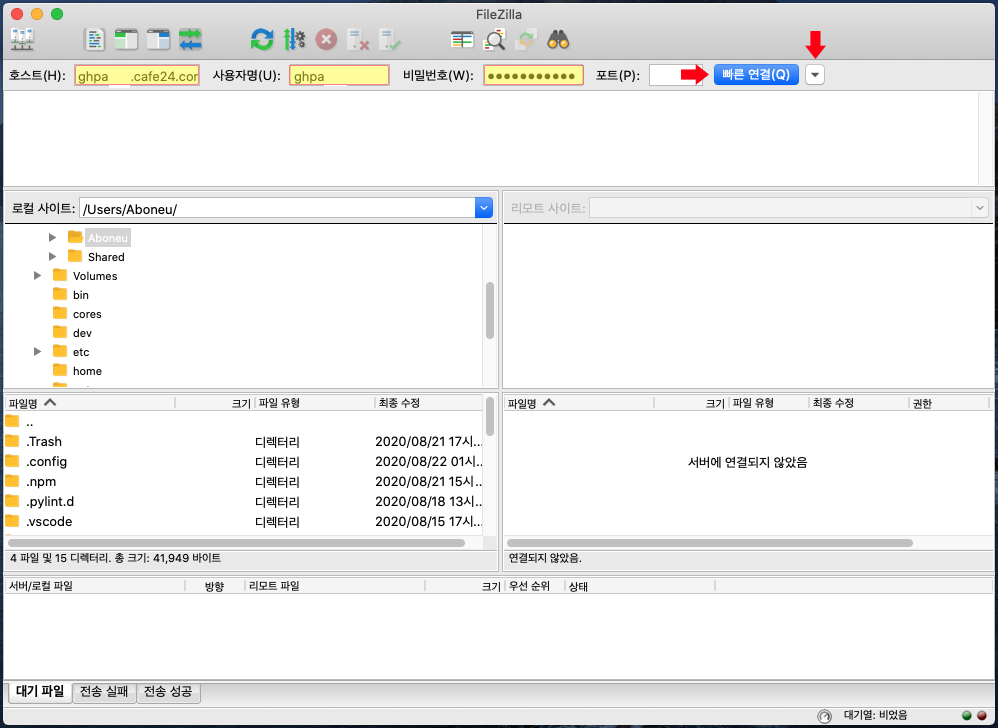Open the 리모트 사이트 path dropdown
The height and width of the screenshot is (728, 998).
(x=980, y=208)
